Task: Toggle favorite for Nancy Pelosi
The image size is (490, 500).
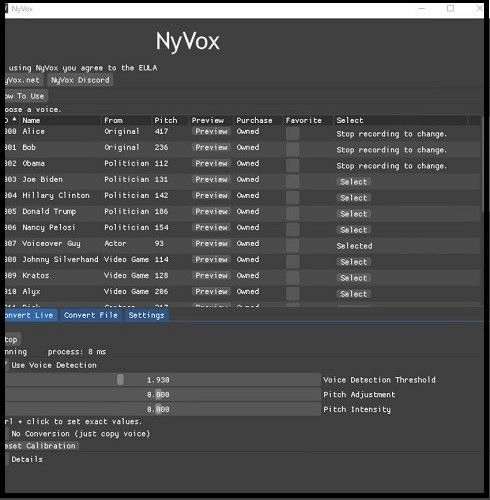Action: click(x=292, y=230)
